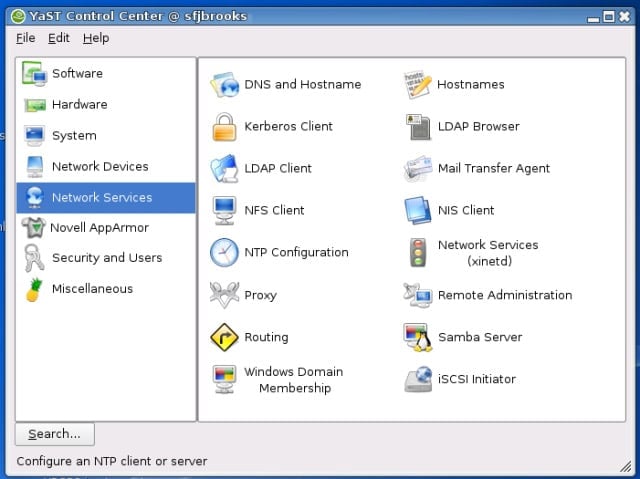Click the Software category icon
The width and height of the screenshot is (640, 479).
[35, 73]
